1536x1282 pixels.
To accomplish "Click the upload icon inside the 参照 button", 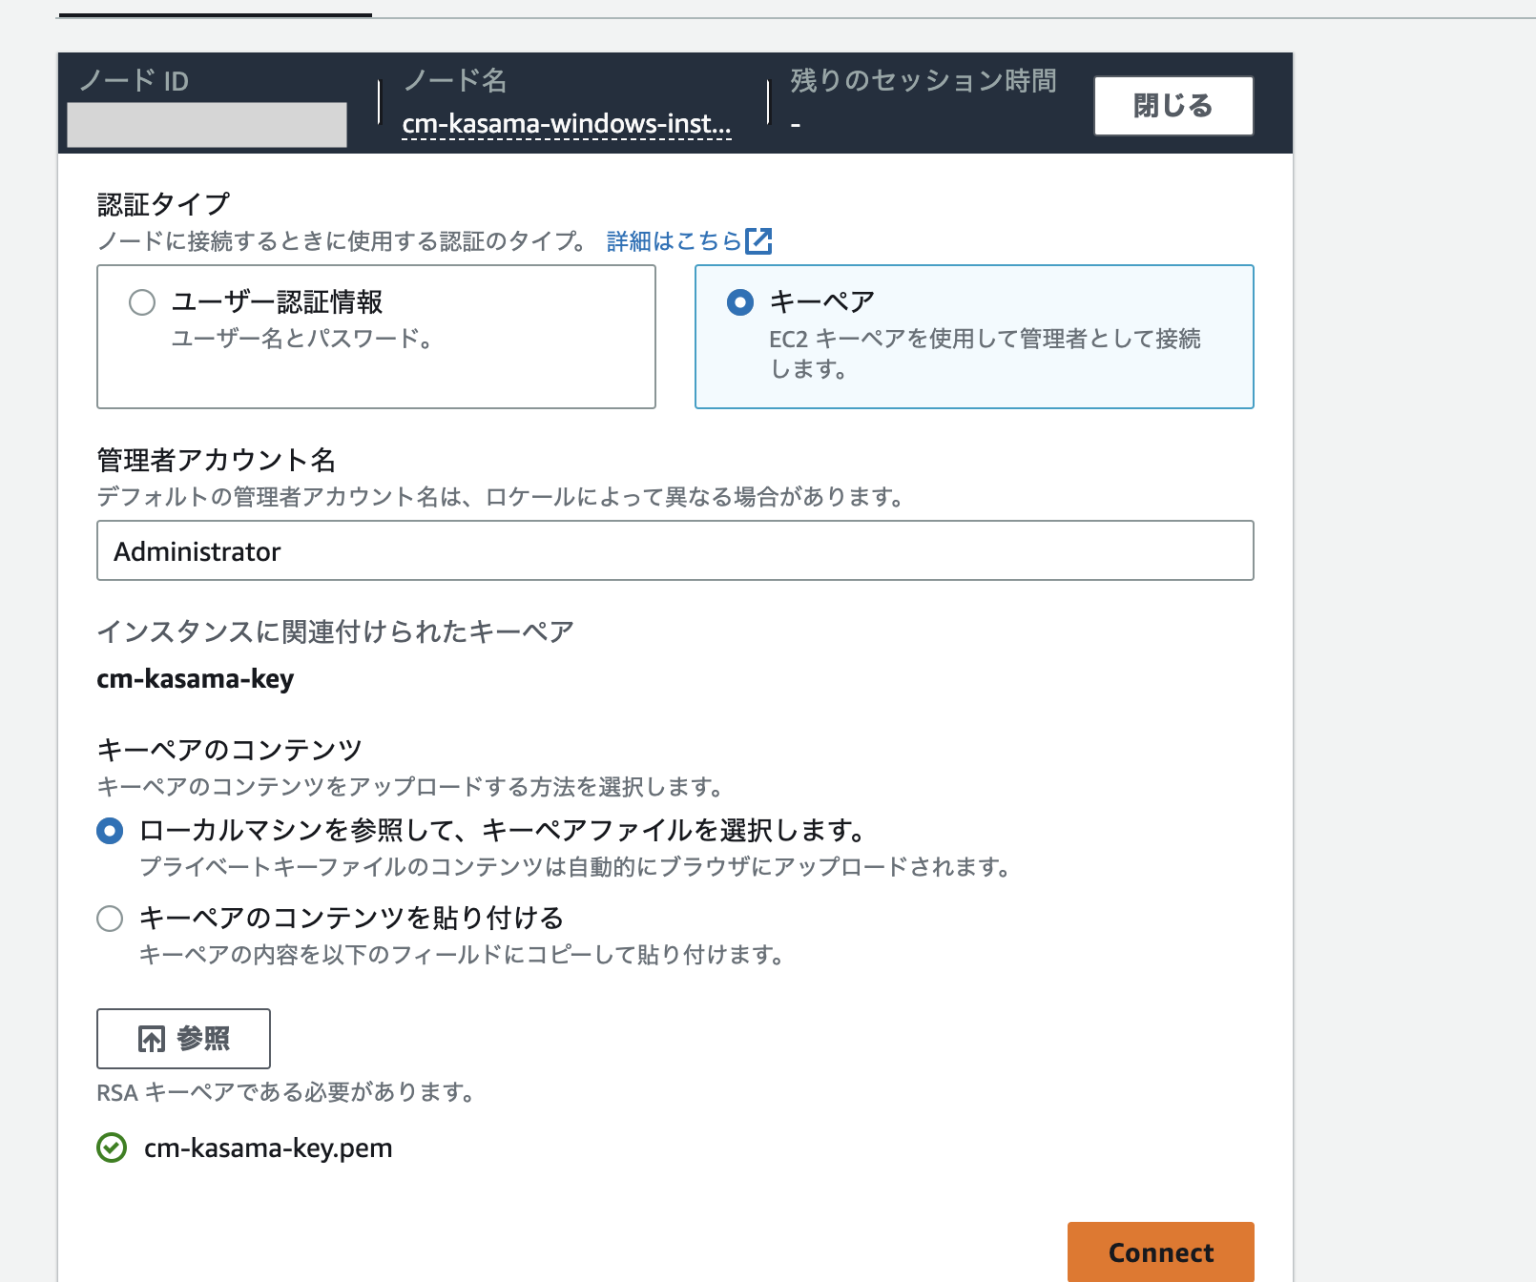I will coord(149,1039).
